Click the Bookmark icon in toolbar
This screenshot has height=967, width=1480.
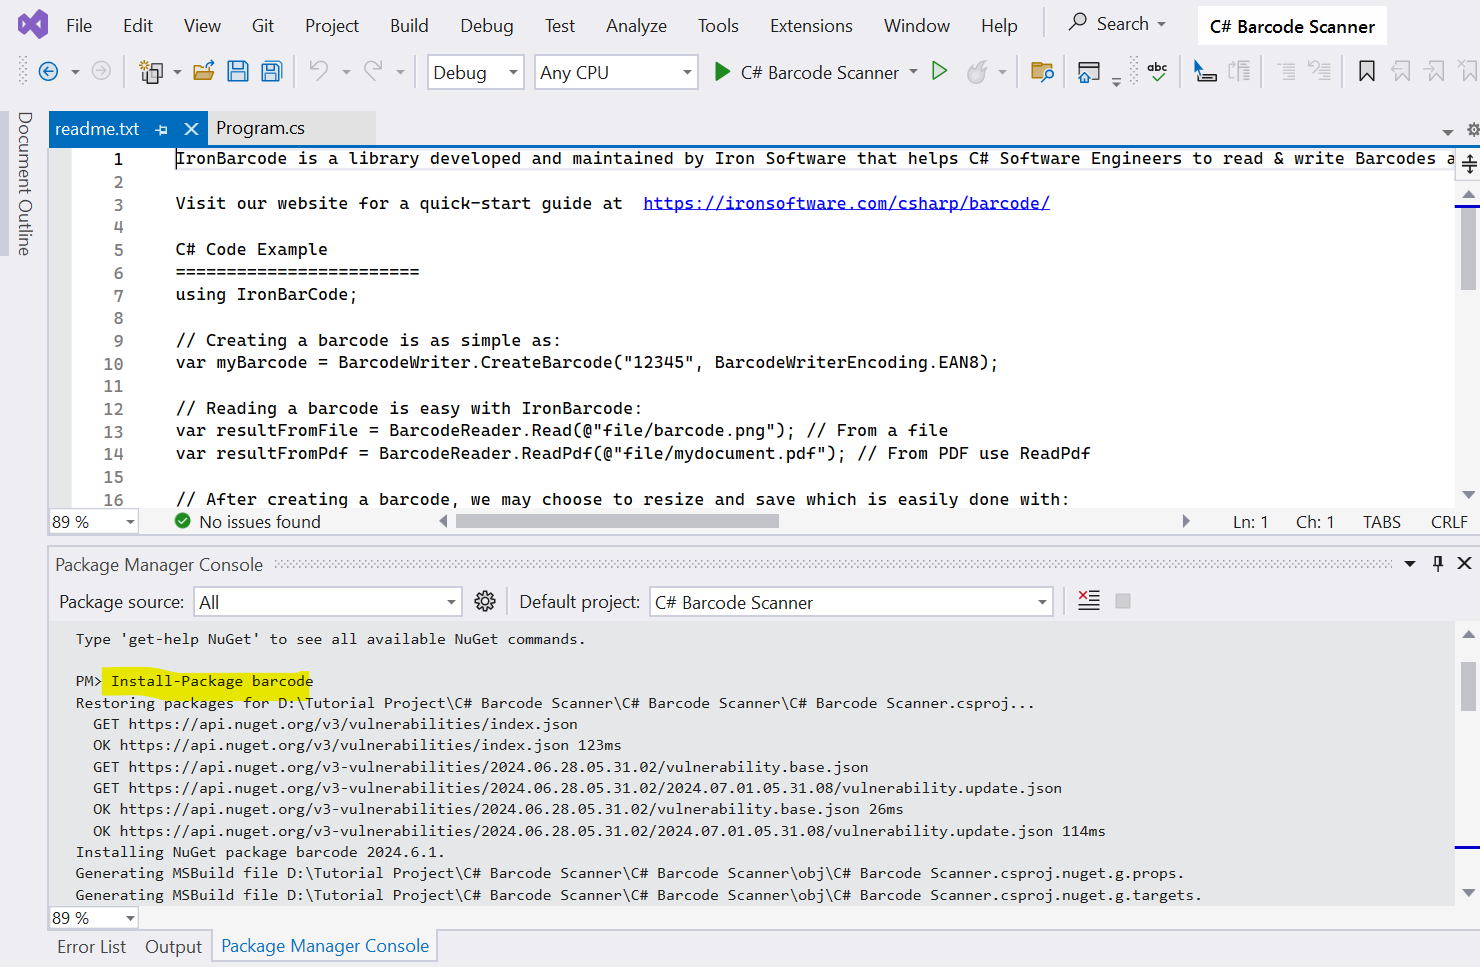pyautogui.click(x=1367, y=71)
